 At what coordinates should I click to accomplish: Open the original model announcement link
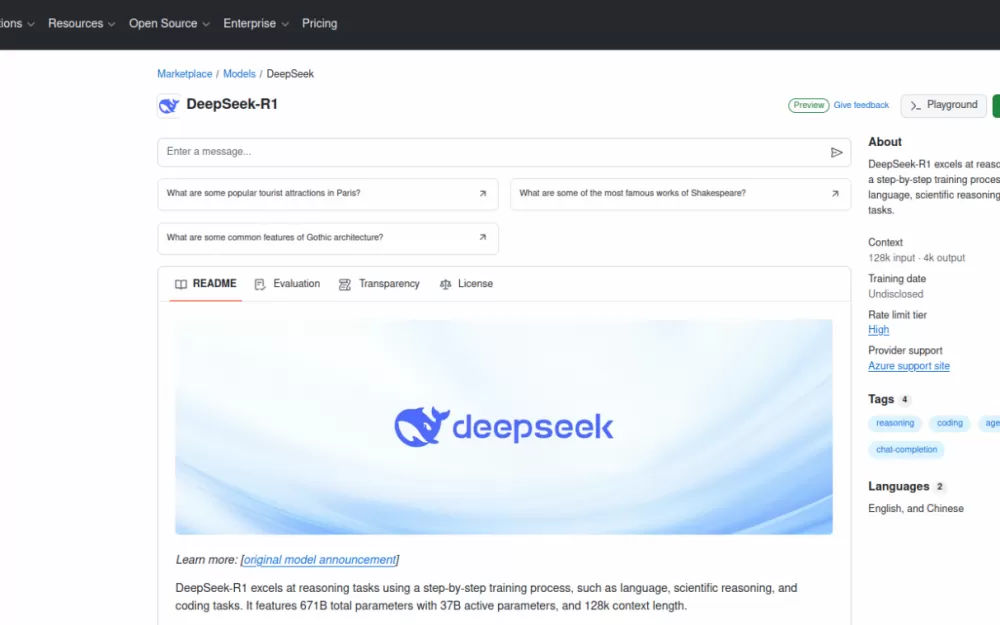click(320, 560)
